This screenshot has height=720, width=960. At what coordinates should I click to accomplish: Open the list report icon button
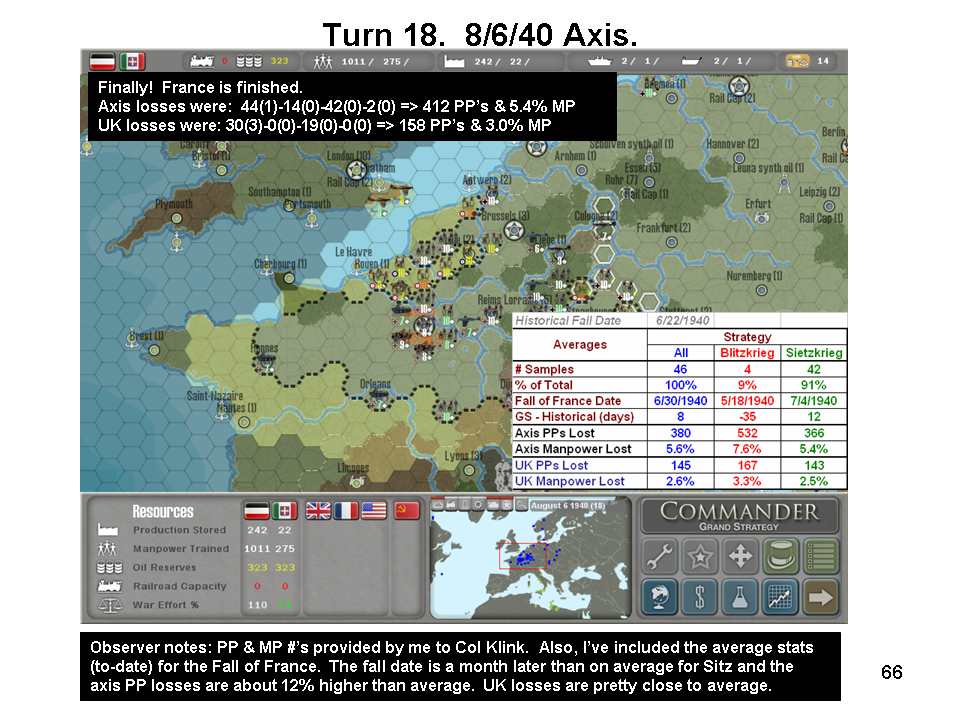pos(821,554)
